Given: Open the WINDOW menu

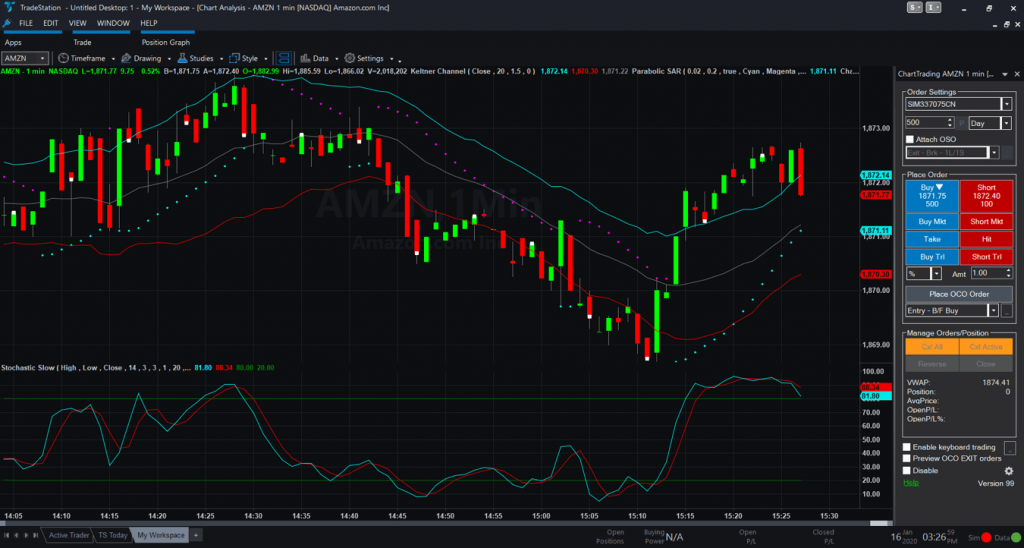Looking at the screenshot, I should 113,23.
